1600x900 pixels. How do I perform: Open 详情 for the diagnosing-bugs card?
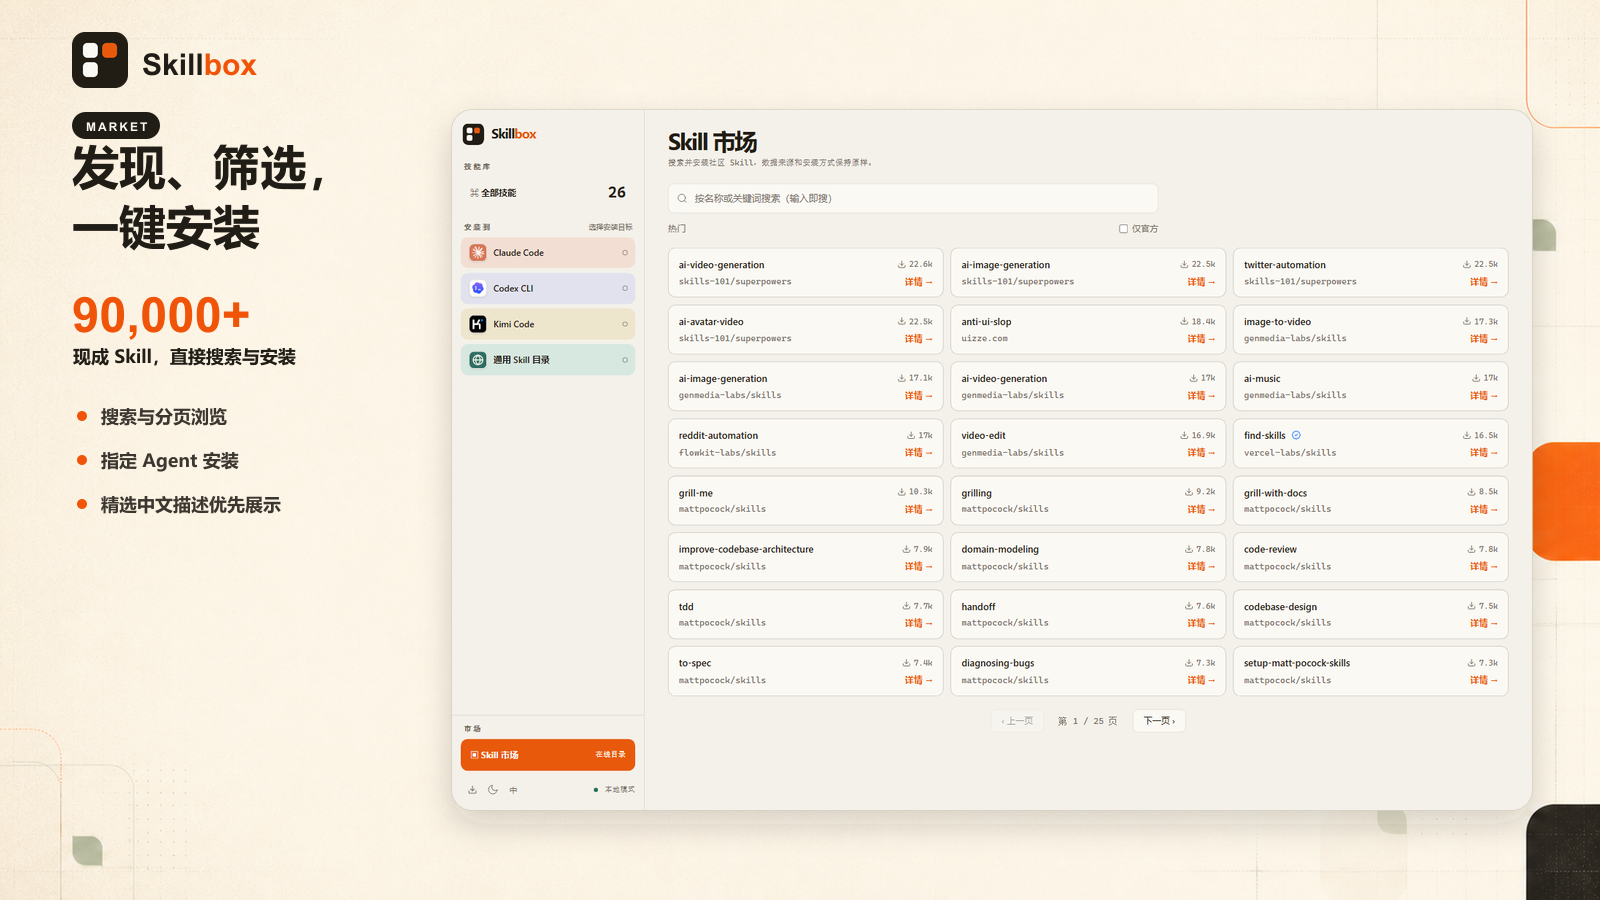(x=1201, y=680)
